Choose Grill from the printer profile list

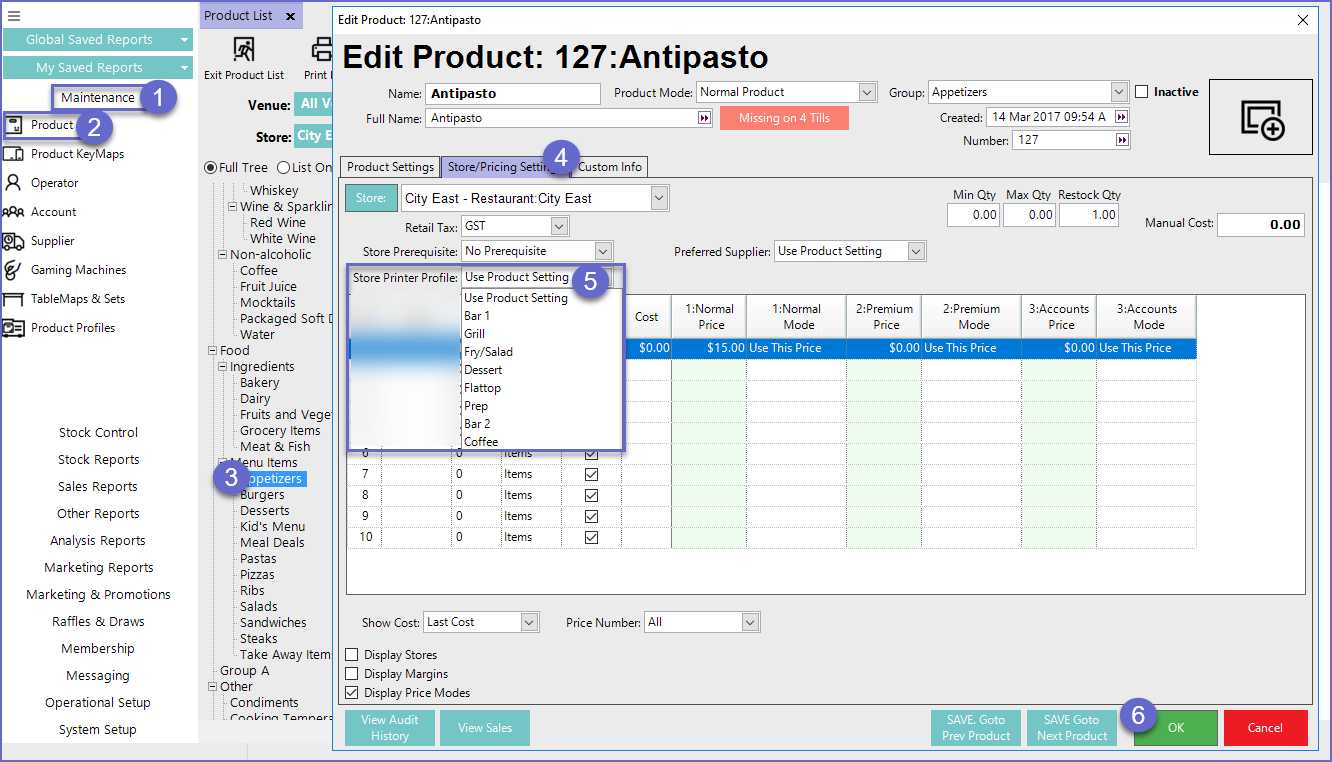tap(475, 334)
